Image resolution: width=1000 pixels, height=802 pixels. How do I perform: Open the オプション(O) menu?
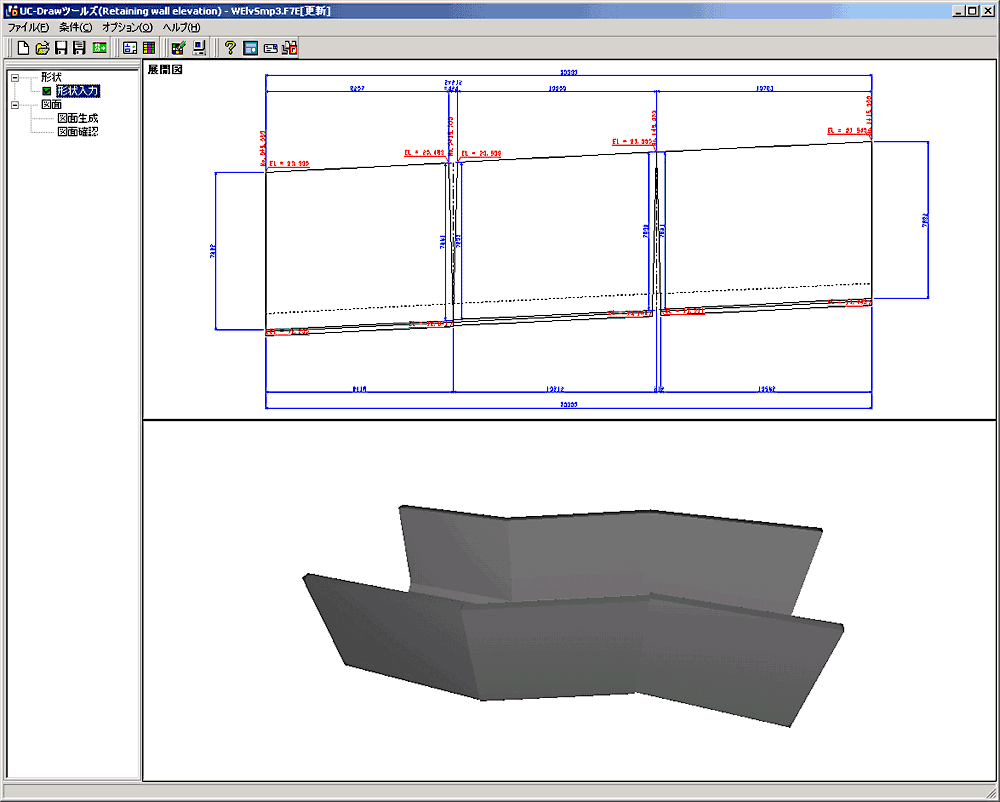point(128,28)
